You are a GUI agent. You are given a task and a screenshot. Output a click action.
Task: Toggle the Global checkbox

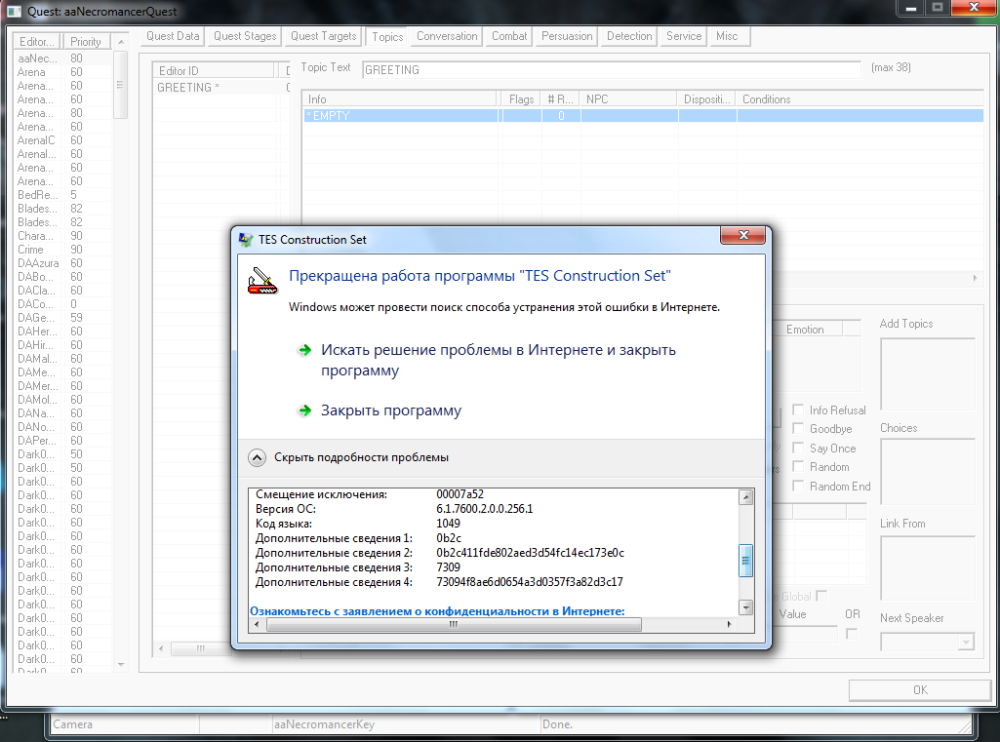pyautogui.click(x=821, y=596)
